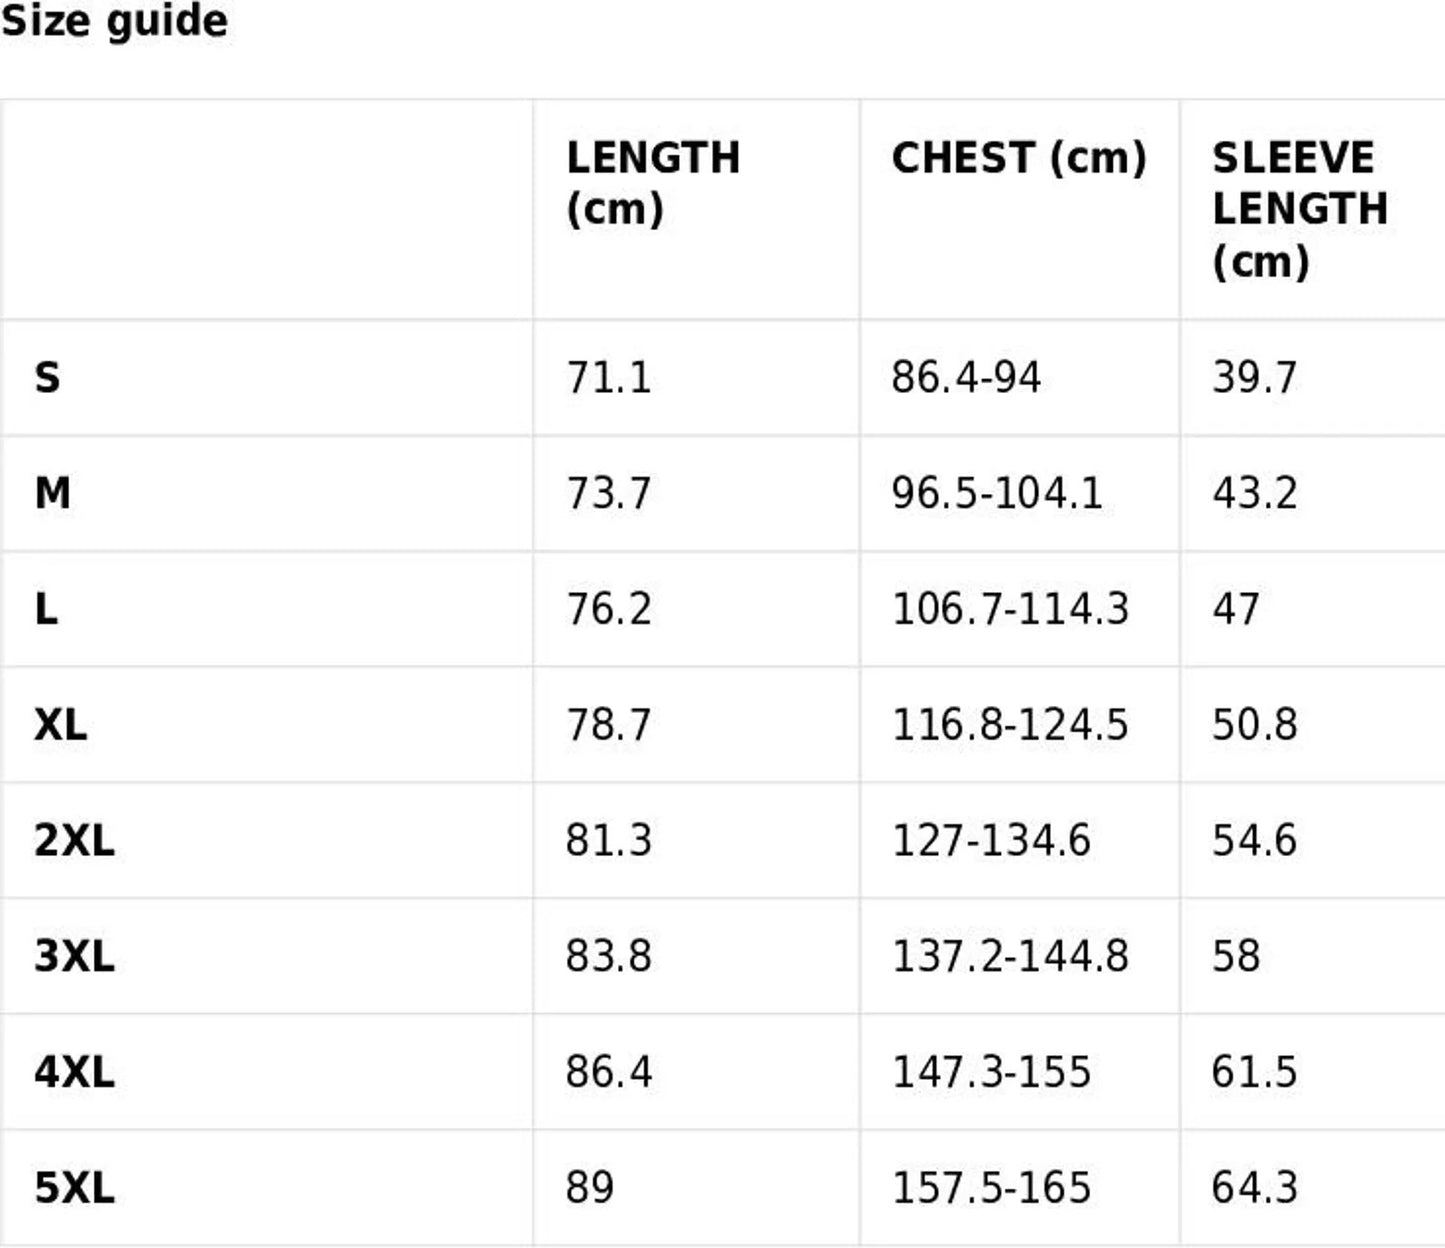Click the 2XL size row label
Image resolution: width=1445 pixels, height=1248 pixels.
tap(74, 840)
